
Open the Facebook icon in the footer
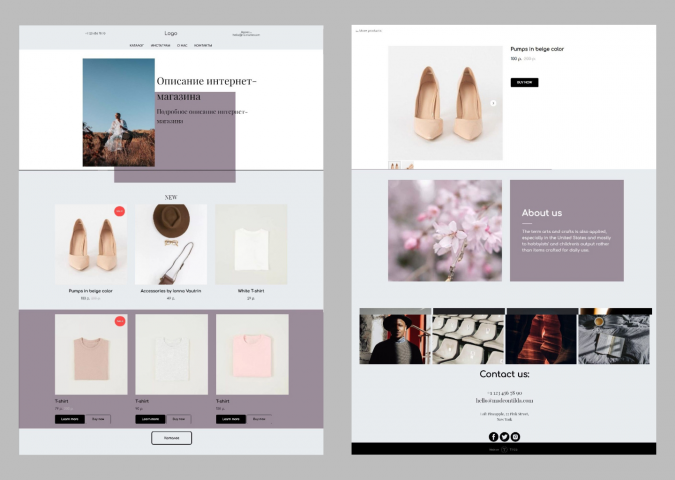tap(493, 437)
